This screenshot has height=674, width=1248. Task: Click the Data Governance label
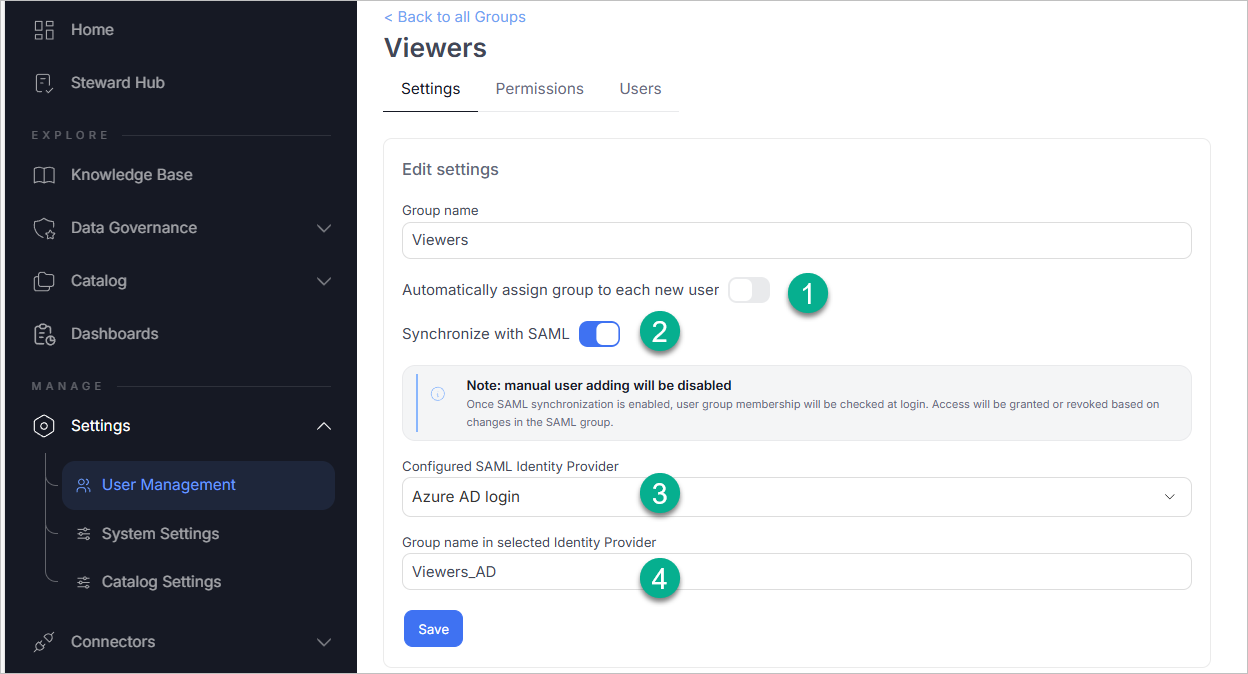[x=134, y=228]
